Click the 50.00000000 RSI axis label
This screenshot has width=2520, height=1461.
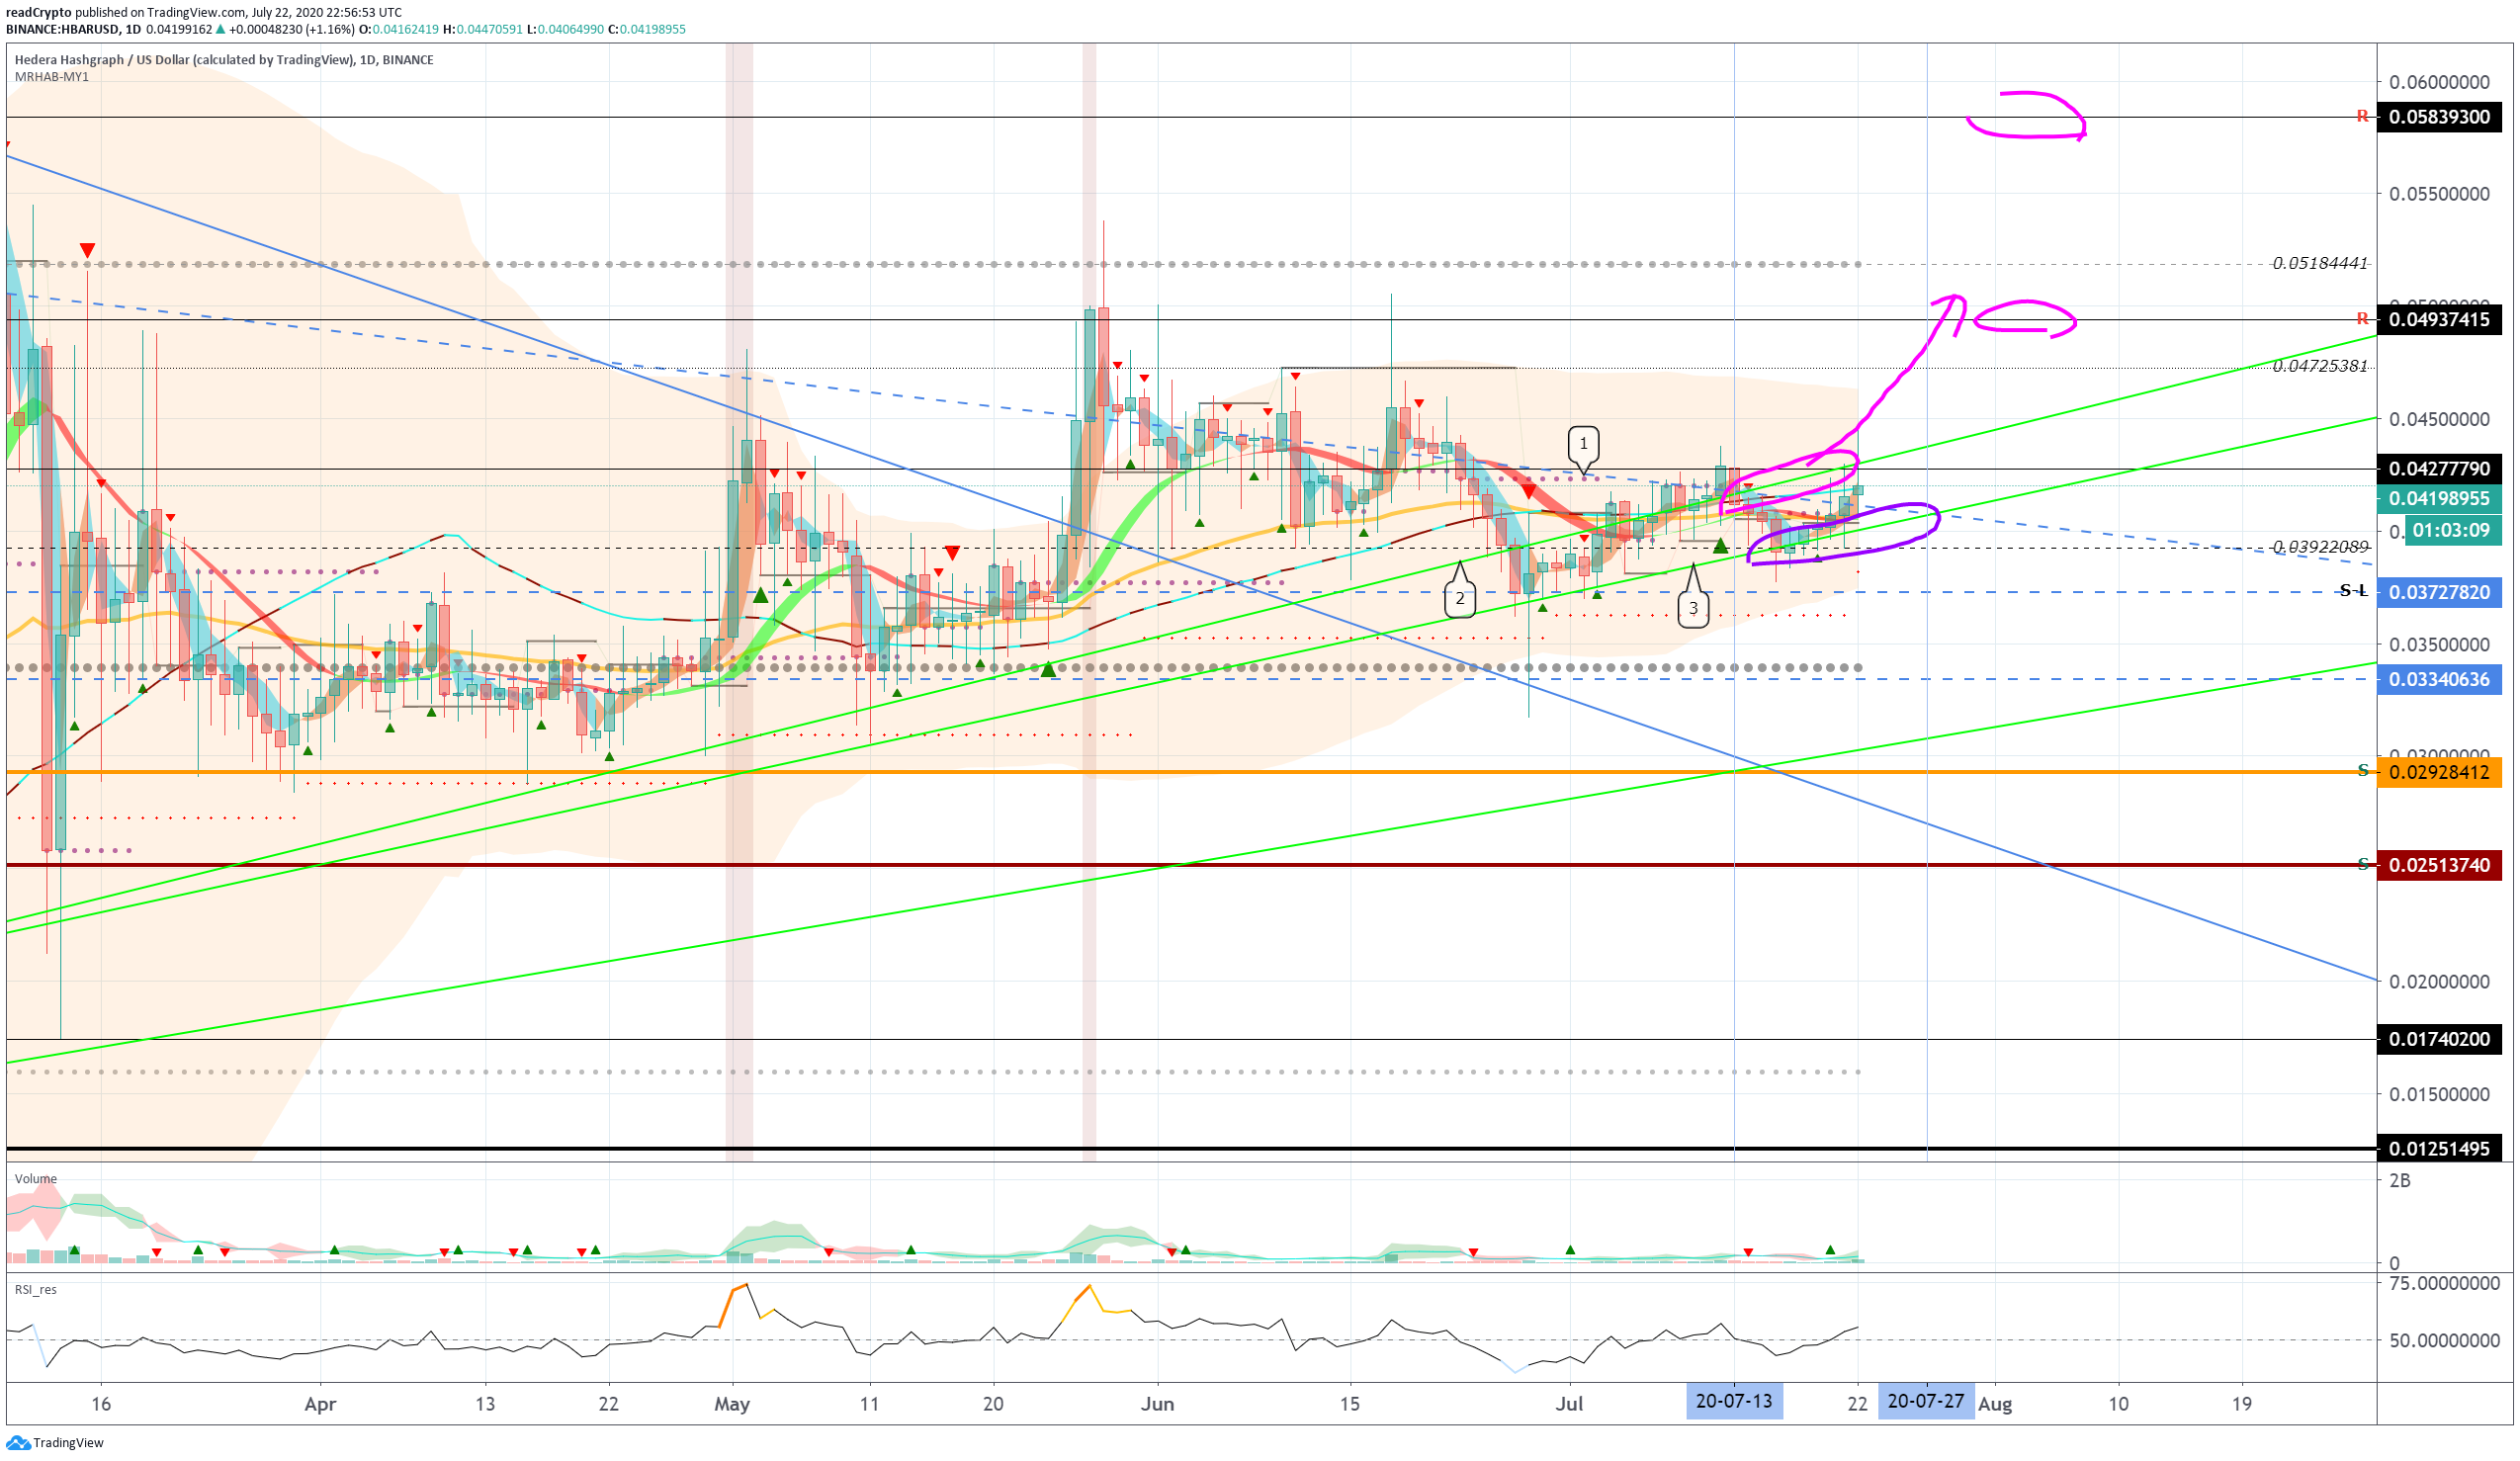pos(2444,1342)
